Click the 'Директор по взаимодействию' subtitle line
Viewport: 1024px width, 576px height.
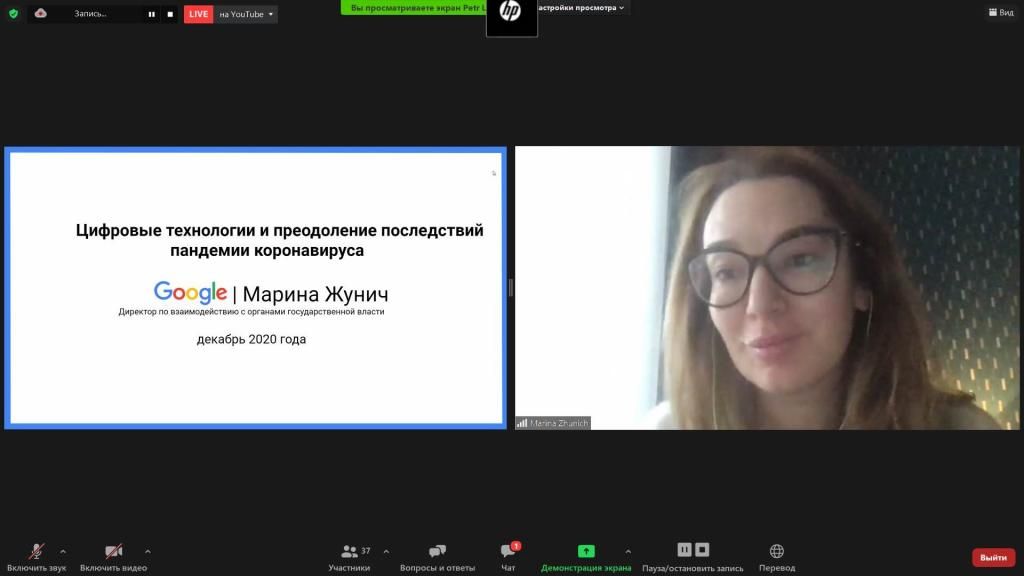251,312
